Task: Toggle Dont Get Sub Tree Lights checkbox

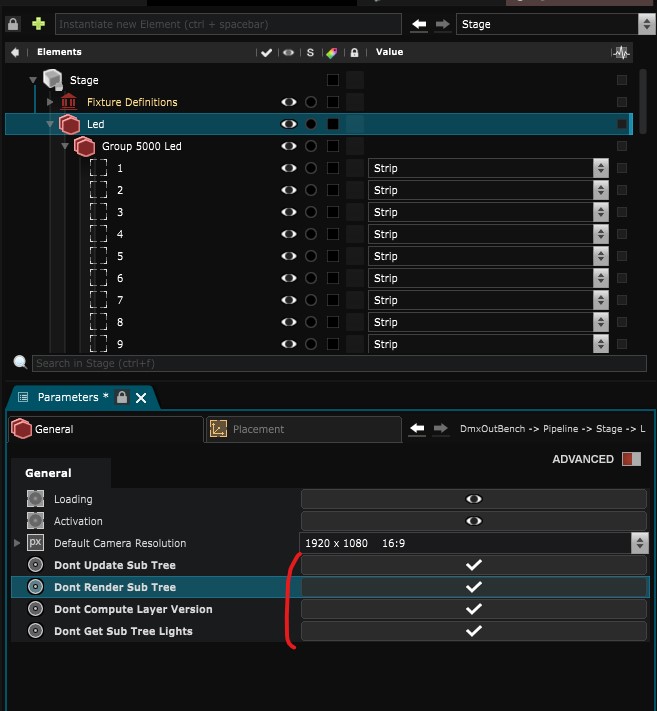Action: click(474, 631)
